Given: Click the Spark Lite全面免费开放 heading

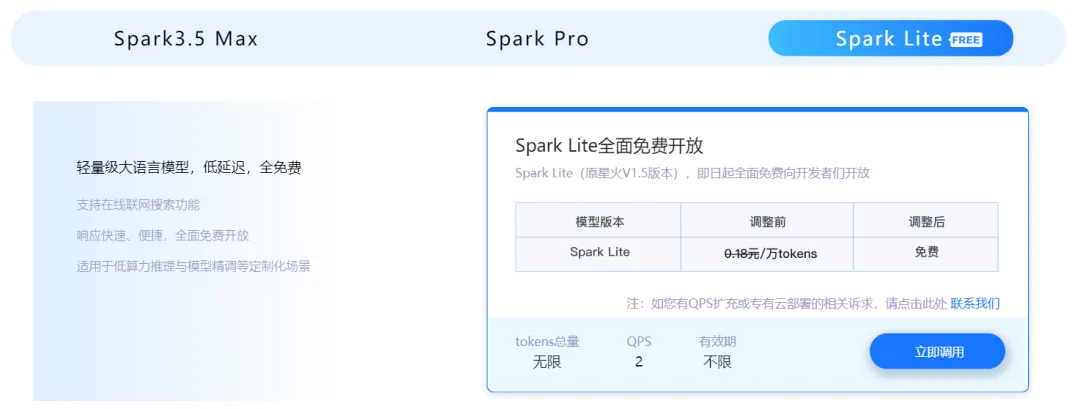Looking at the screenshot, I should [609, 145].
